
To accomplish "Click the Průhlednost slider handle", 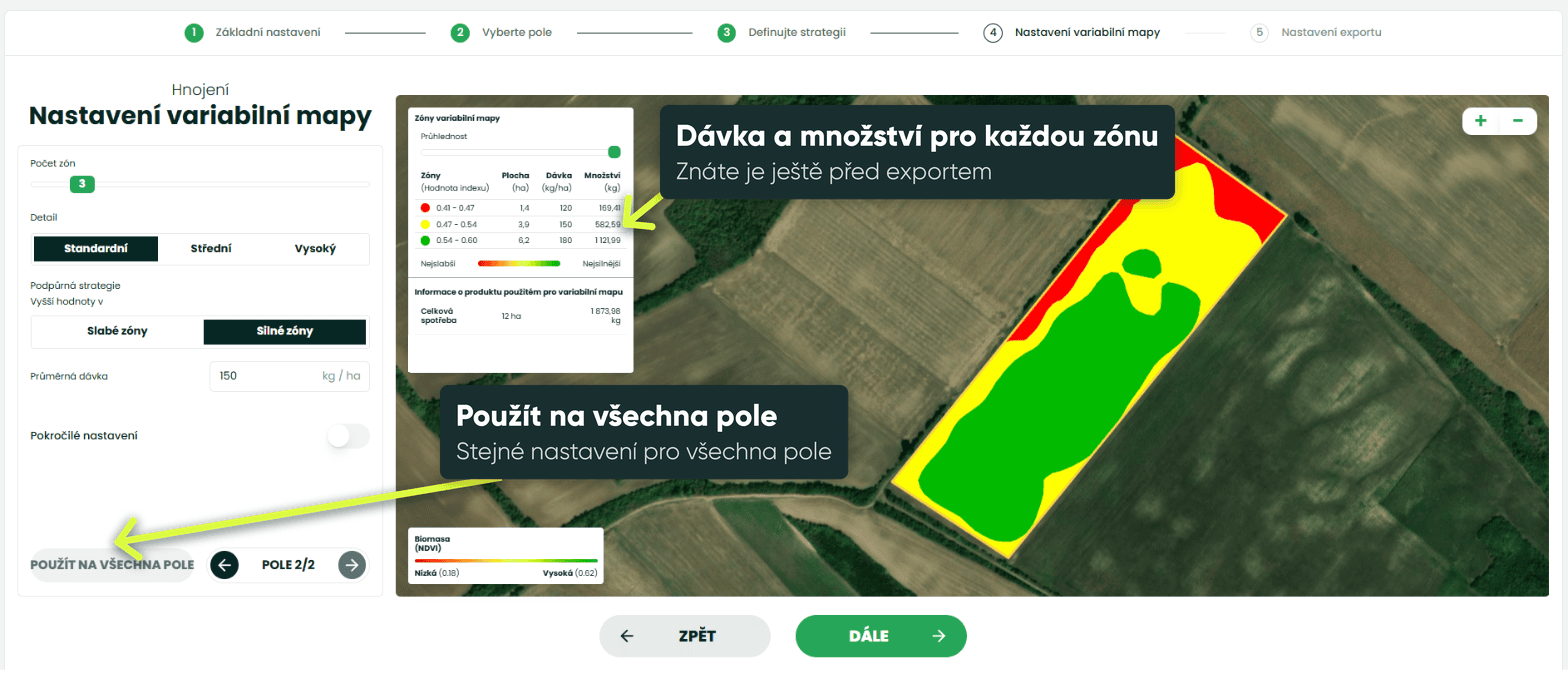I will 615,152.
